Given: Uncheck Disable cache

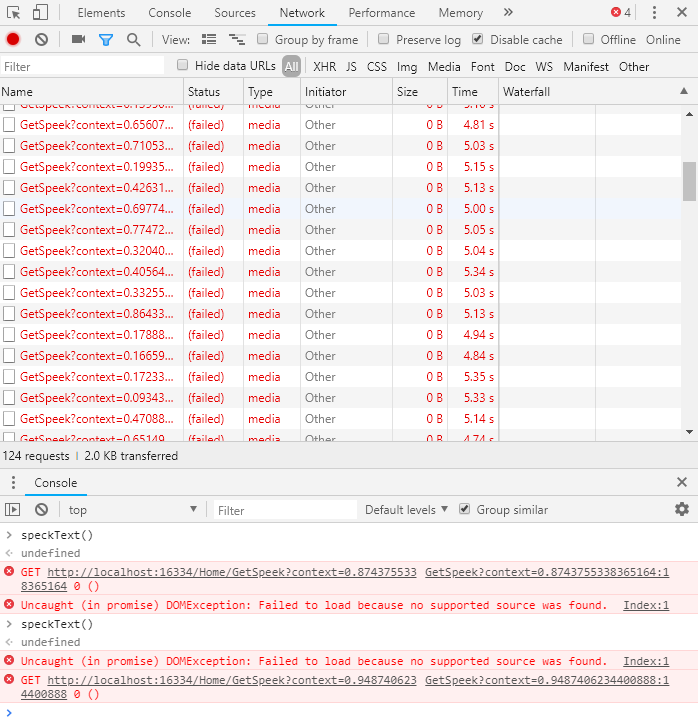Looking at the screenshot, I should click(x=478, y=39).
